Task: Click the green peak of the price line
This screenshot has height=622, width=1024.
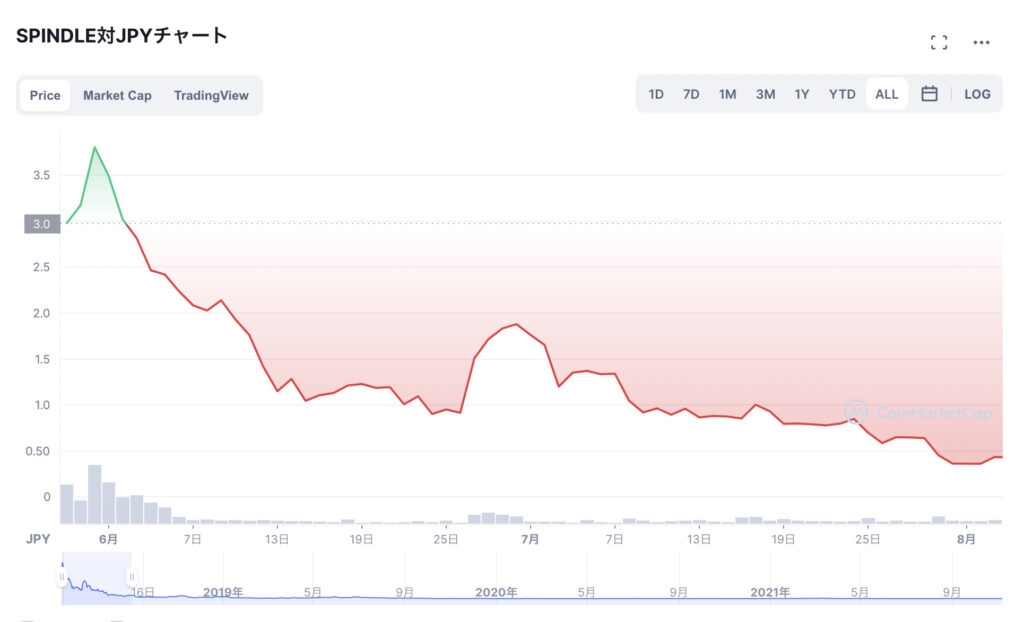Action: [x=95, y=148]
